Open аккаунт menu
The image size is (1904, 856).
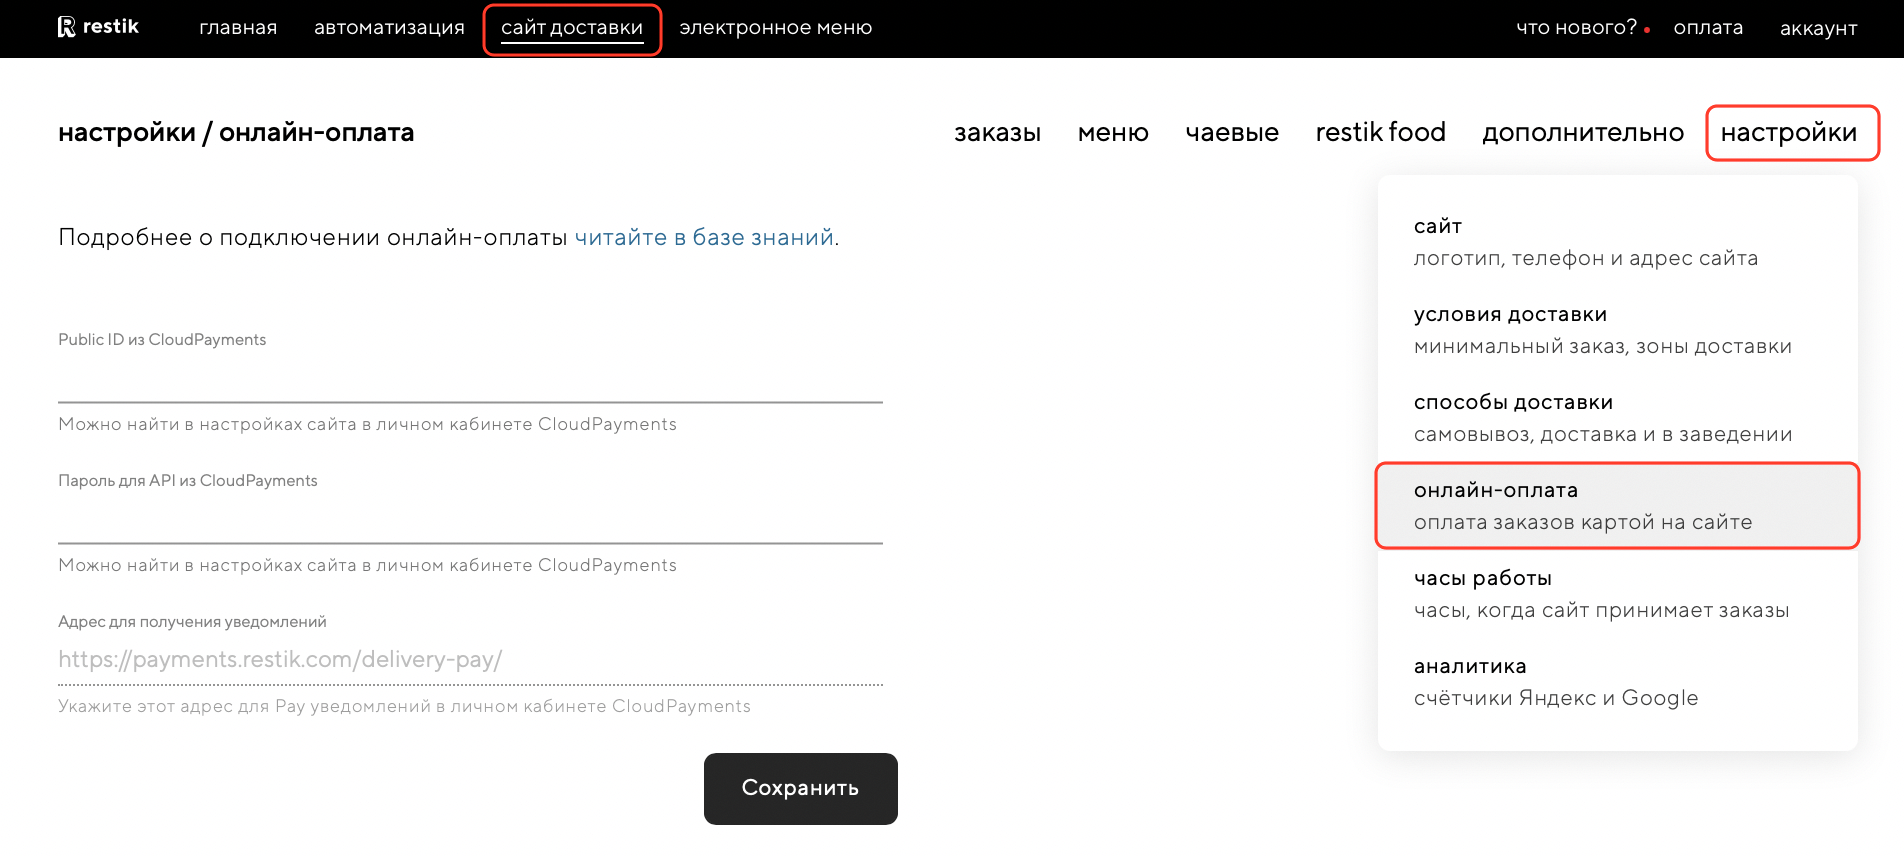[1818, 29]
